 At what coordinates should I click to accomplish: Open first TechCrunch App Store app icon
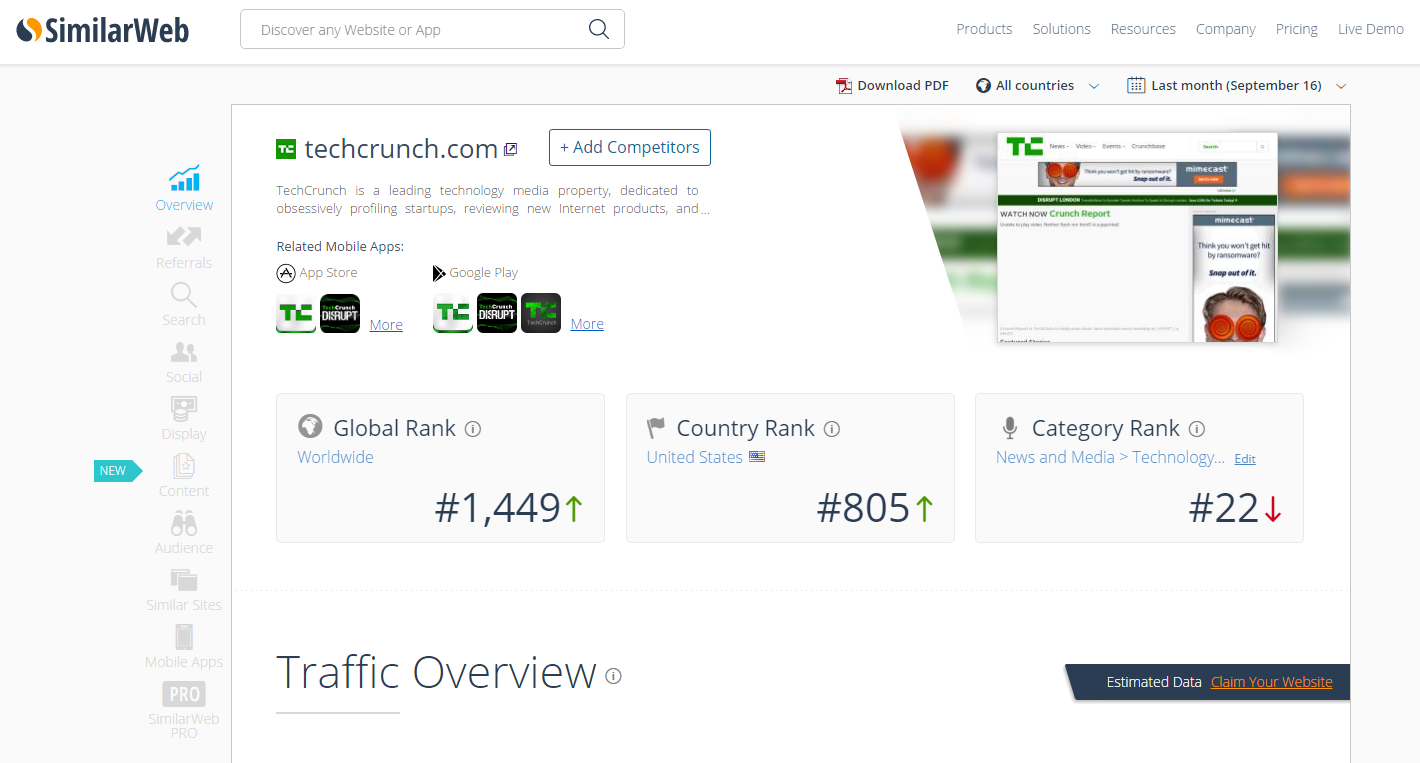[x=296, y=313]
